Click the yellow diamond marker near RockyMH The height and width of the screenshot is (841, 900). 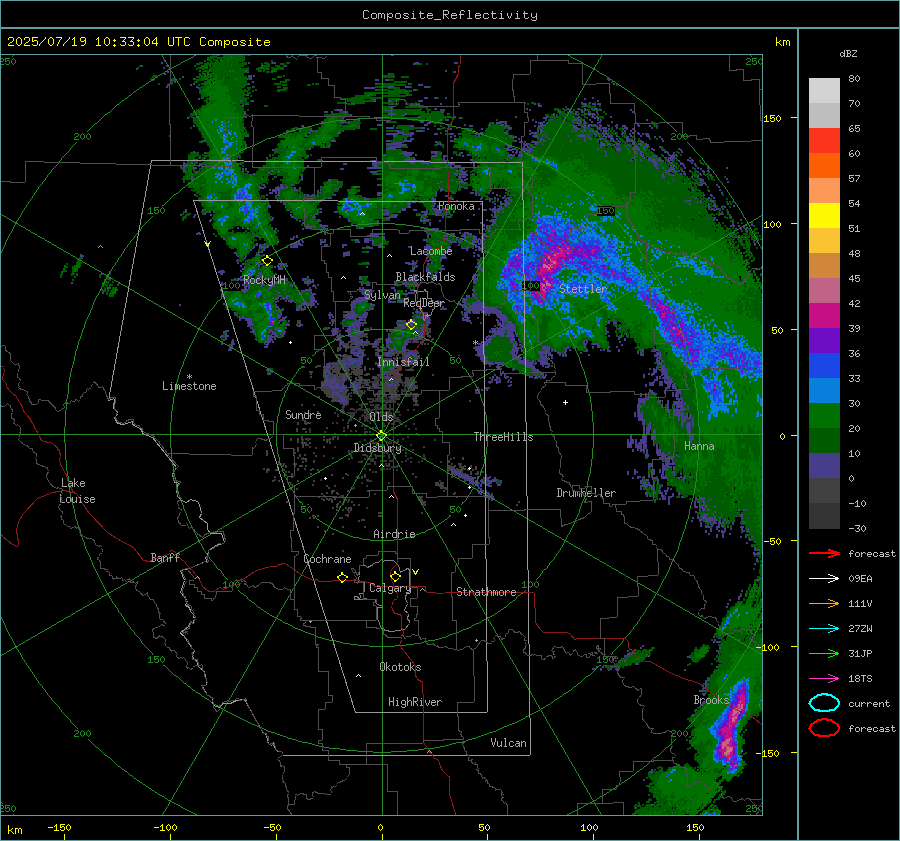[267, 261]
